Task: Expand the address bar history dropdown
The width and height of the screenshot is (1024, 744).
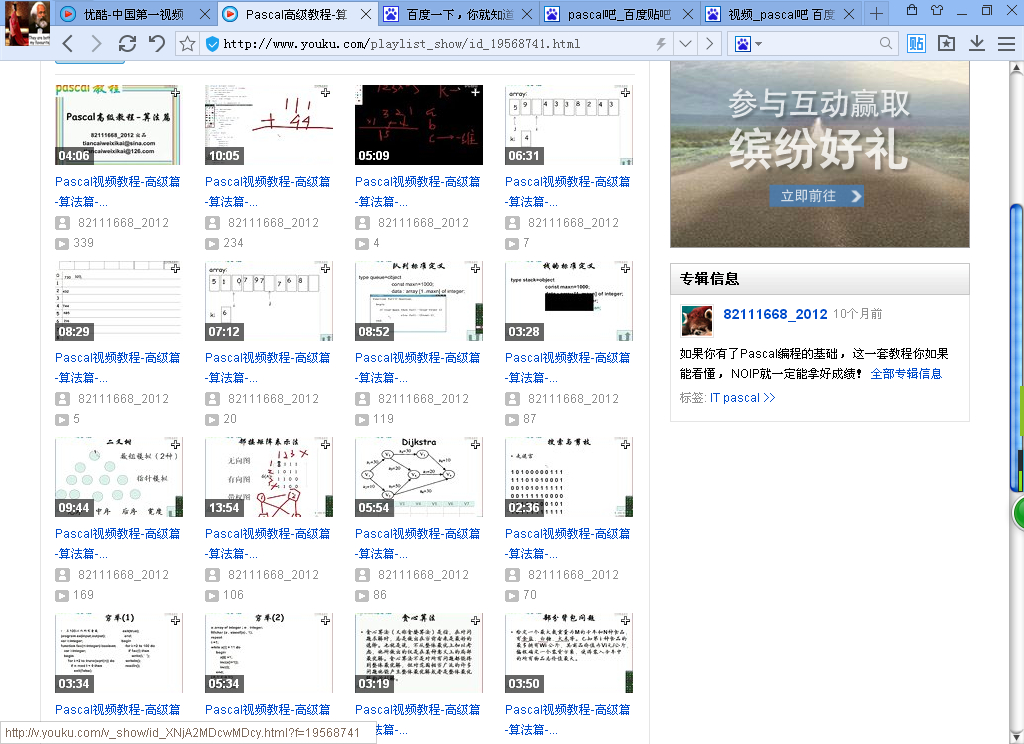Action: click(685, 44)
